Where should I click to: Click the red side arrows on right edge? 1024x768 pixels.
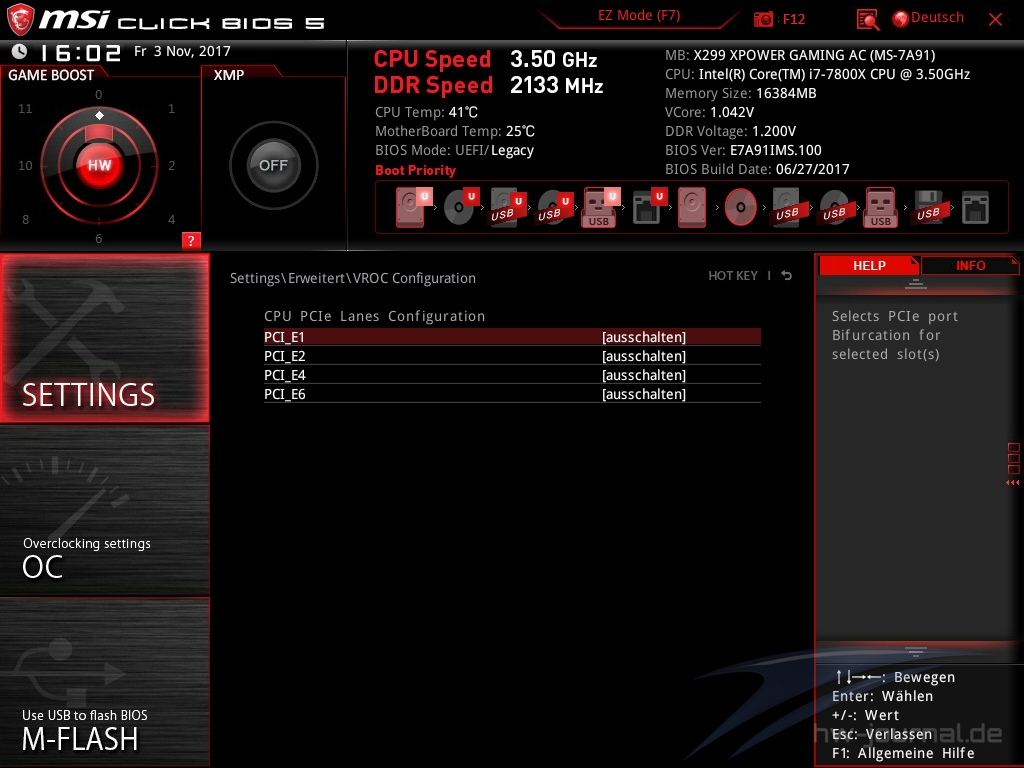[1012, 483]
